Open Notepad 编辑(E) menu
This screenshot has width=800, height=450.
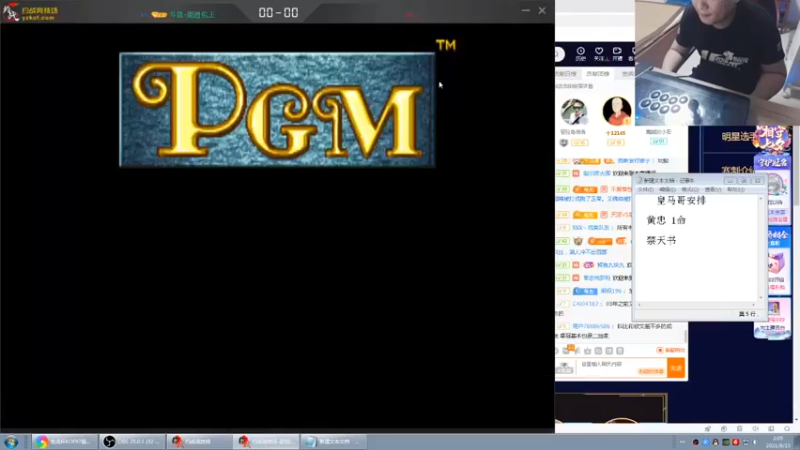tap(667, 190)
